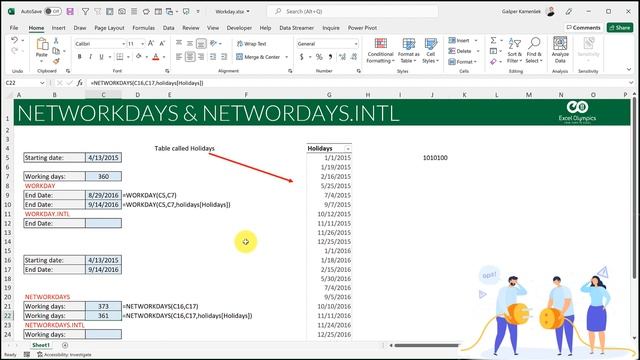Open the Calibri font name dropdown
640x360 pixels.
[123, 44]
